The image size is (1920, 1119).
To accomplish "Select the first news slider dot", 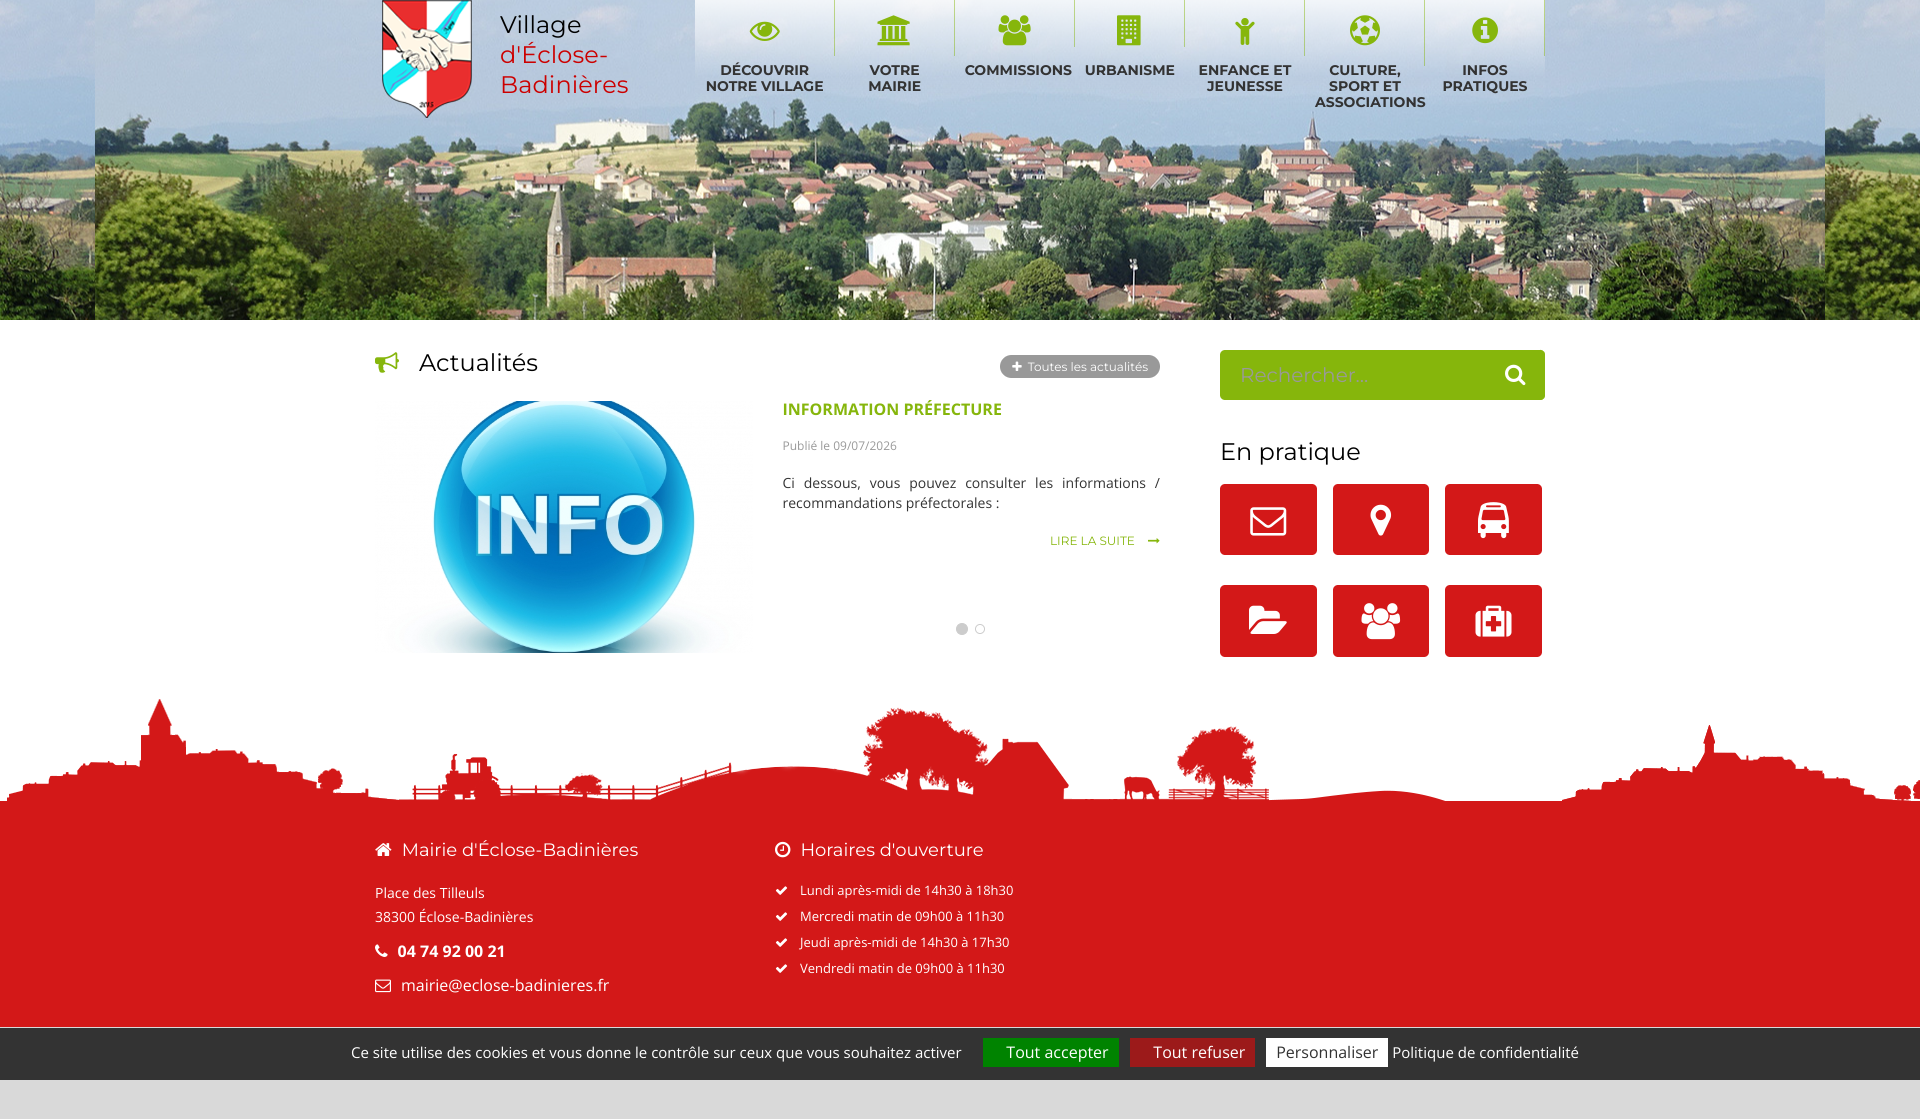I will 962,629.
